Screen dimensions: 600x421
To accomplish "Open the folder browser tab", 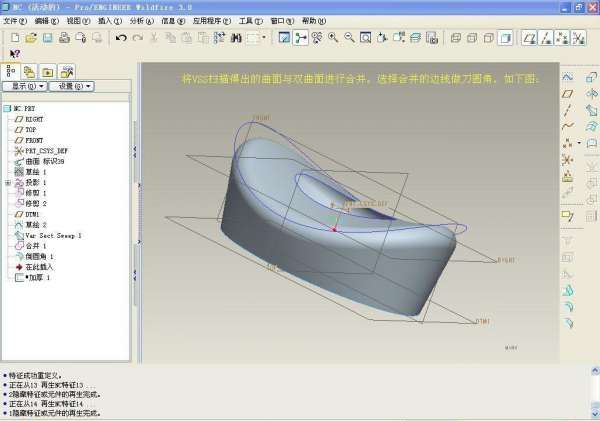I will (29, 72).
